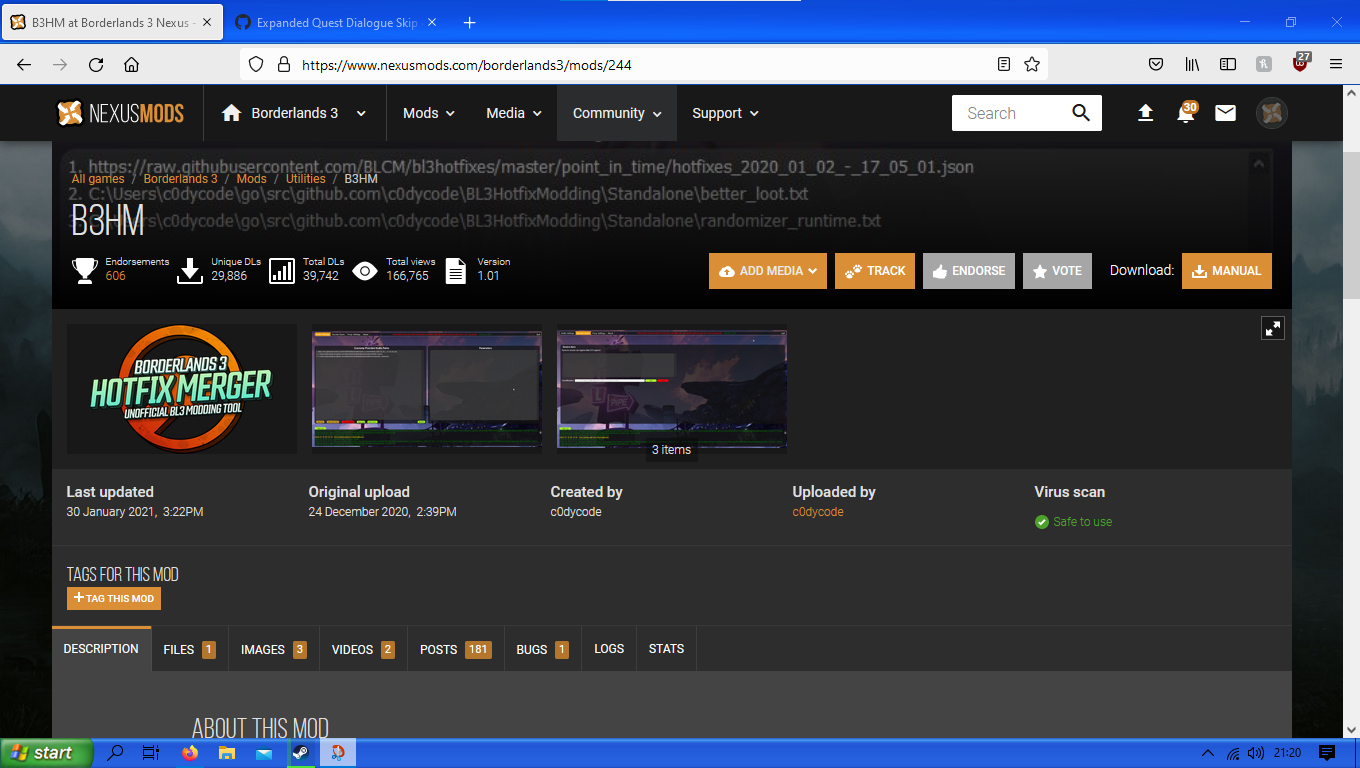Submit search with the magnifier icon

tap(1081, 113)
